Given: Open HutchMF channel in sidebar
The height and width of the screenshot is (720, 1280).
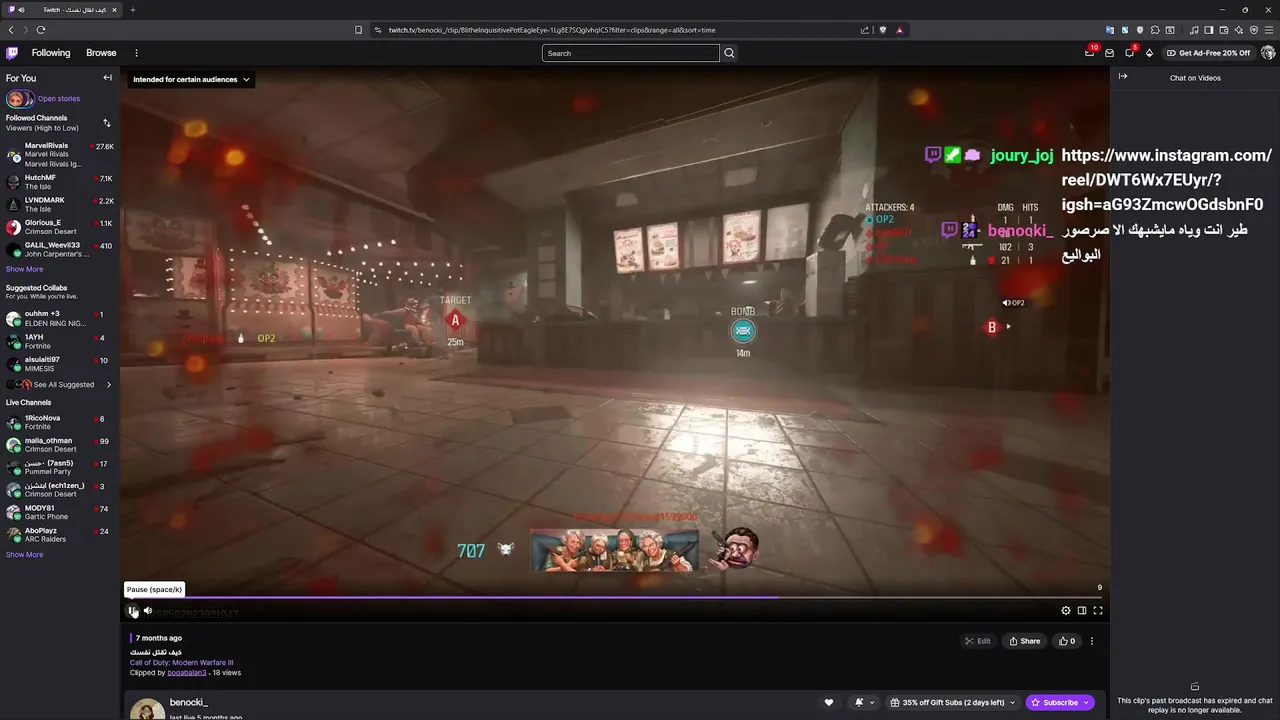Looking at the screenshot, I should [x=60, y=182].
